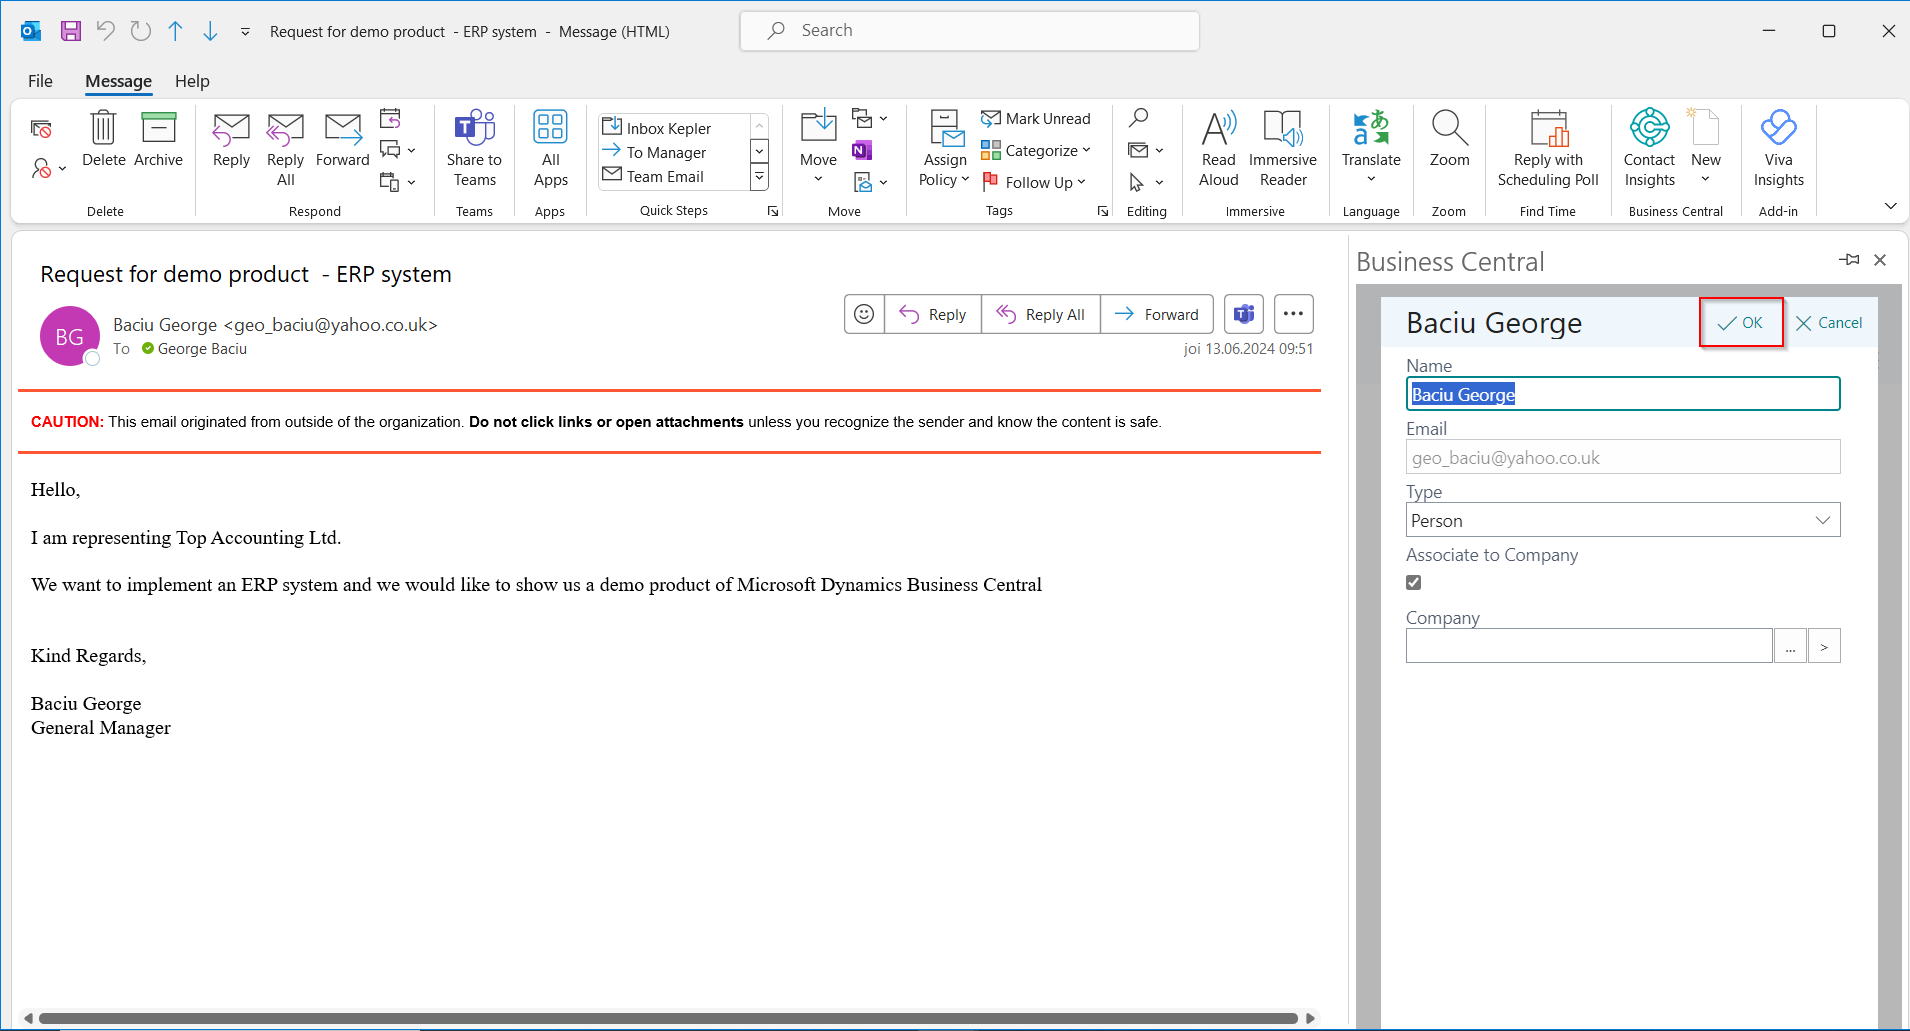Collapse the ribbon with the chevron
Image resolution: width=1910 pixels, height=1031 pixels.
pos(1890,206)
